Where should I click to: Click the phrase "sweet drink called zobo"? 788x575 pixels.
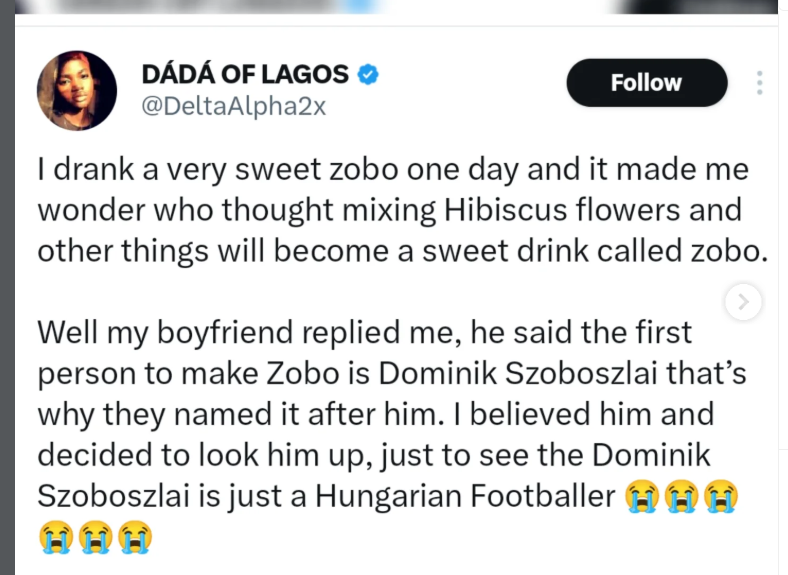(595, 251)
